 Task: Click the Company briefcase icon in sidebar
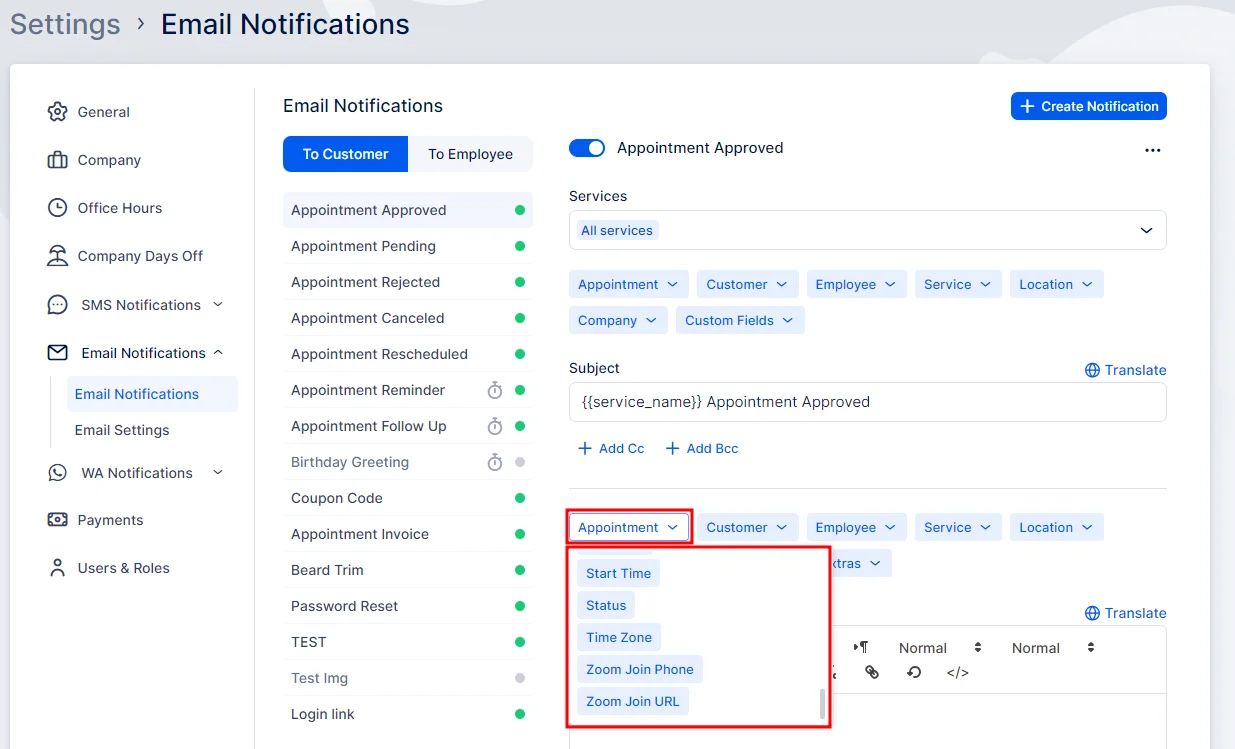(58, 160)
